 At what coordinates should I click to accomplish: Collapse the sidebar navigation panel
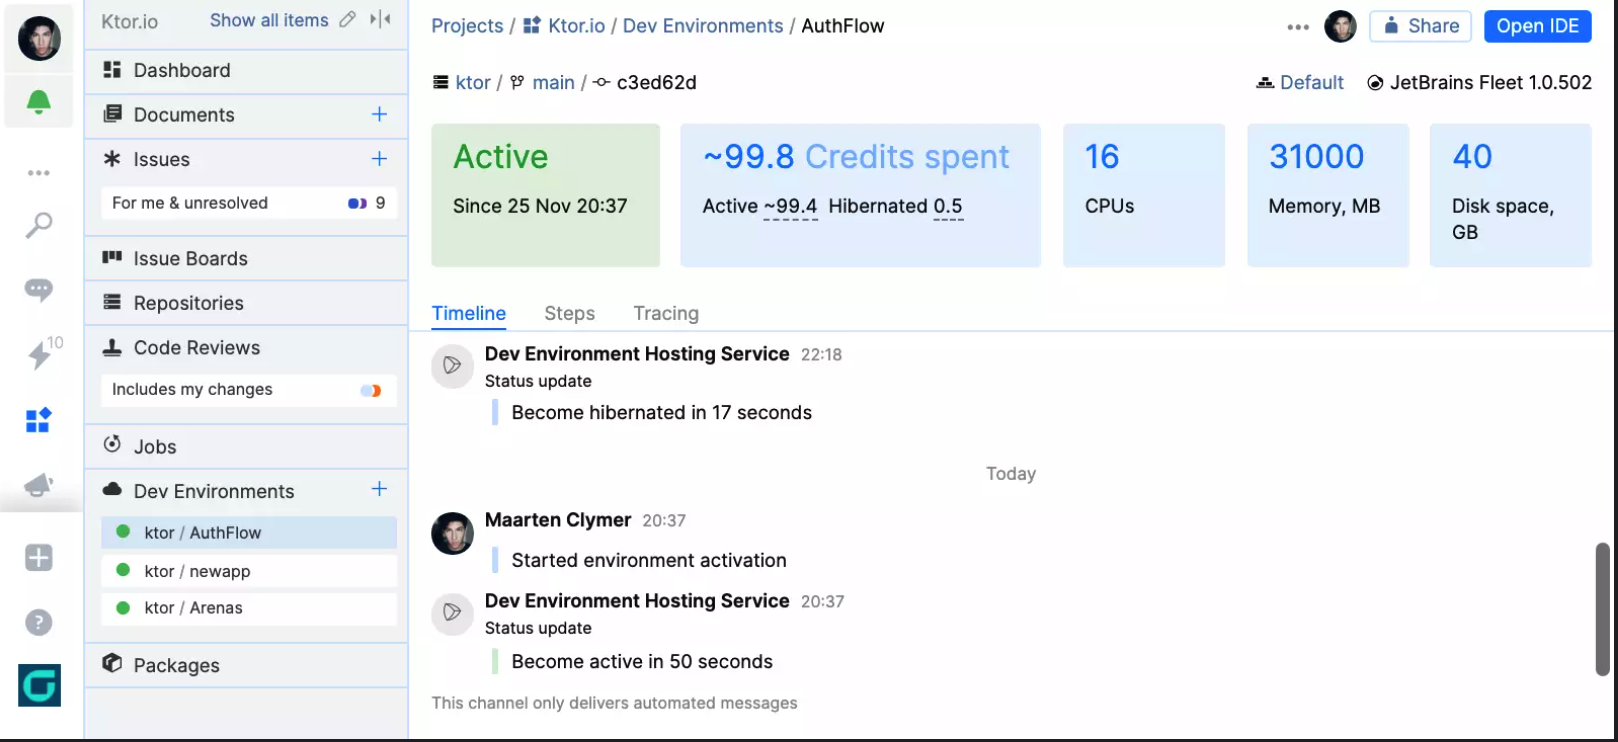(x=381, y=20)
